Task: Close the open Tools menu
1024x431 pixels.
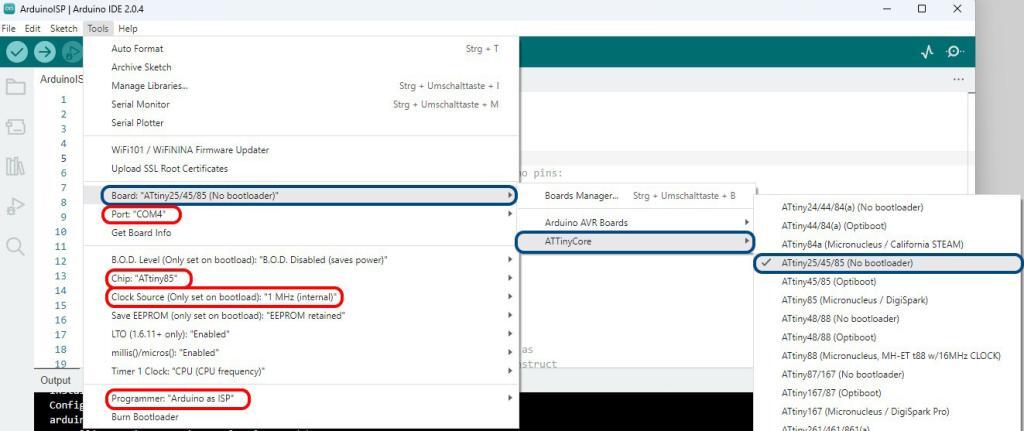Action: pos(98,29)
